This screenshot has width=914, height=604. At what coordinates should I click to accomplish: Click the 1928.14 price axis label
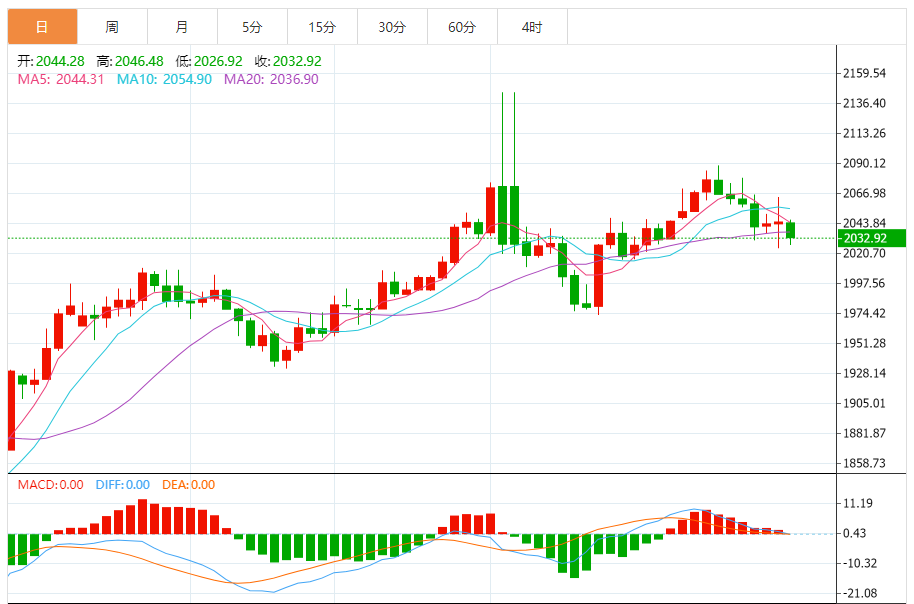pyautogui.click(x=864, y=374)
